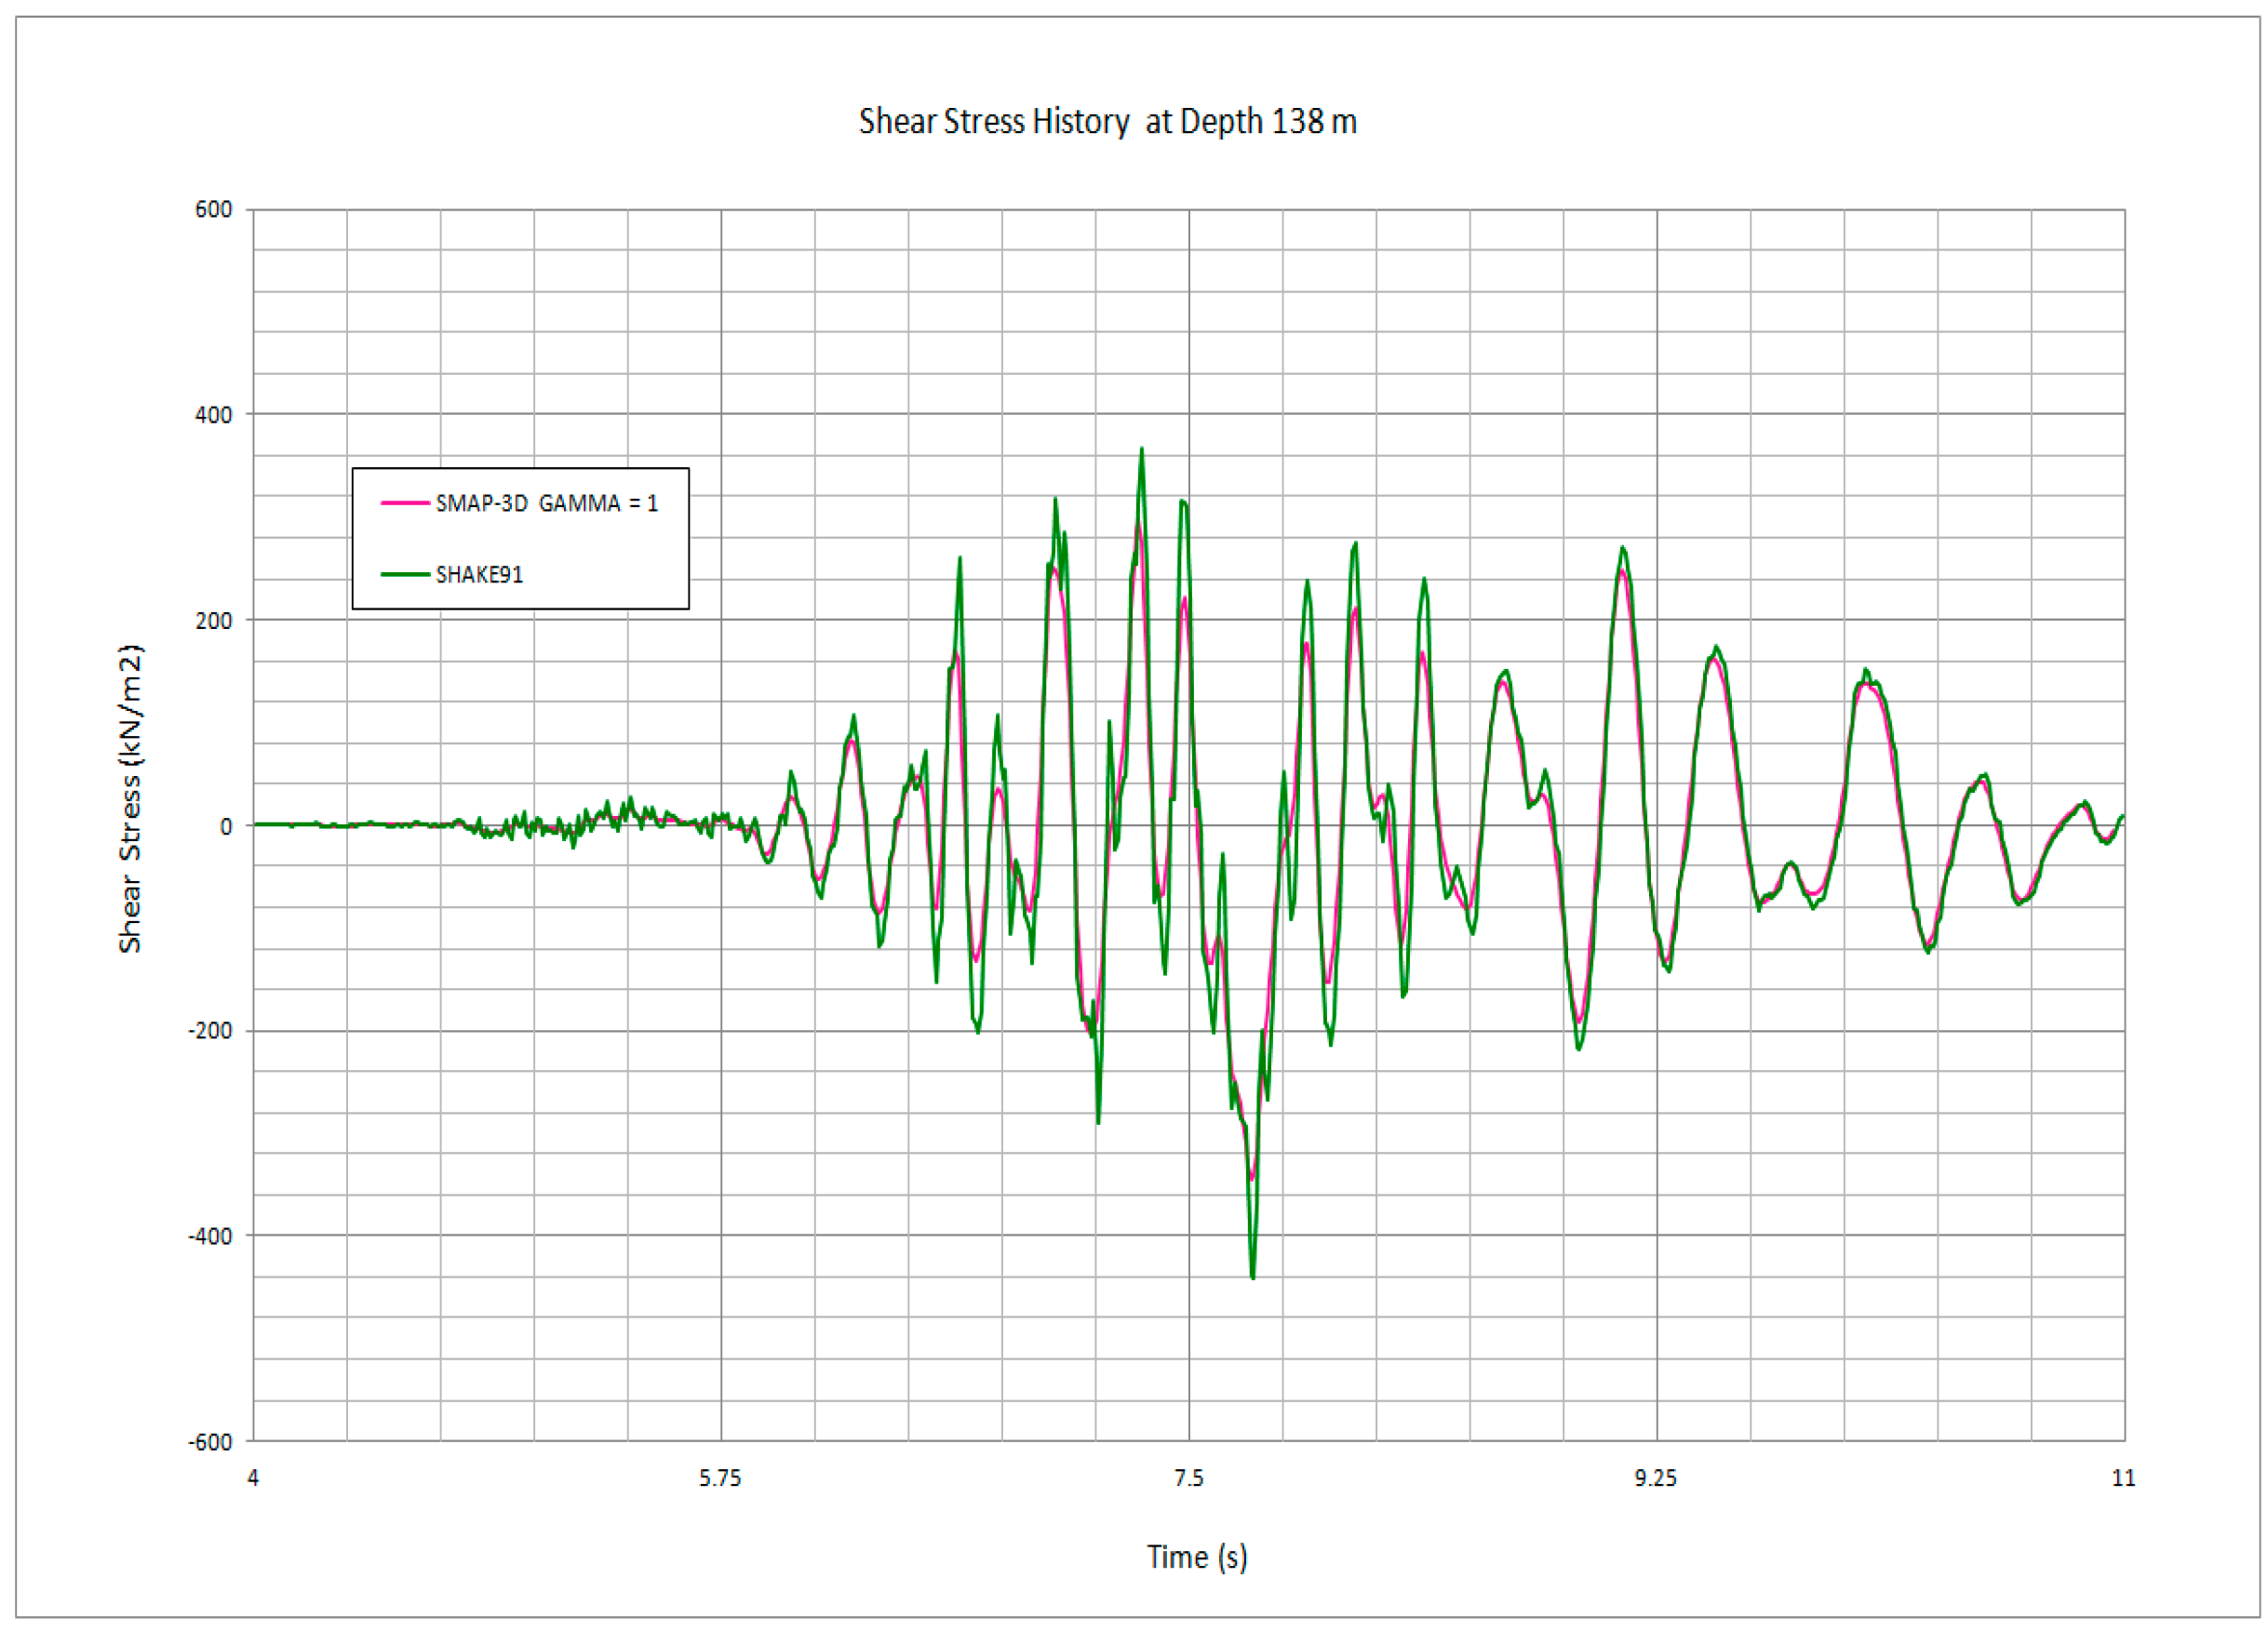Click the 'SHAKE91' legend label

tap(479, 575)
